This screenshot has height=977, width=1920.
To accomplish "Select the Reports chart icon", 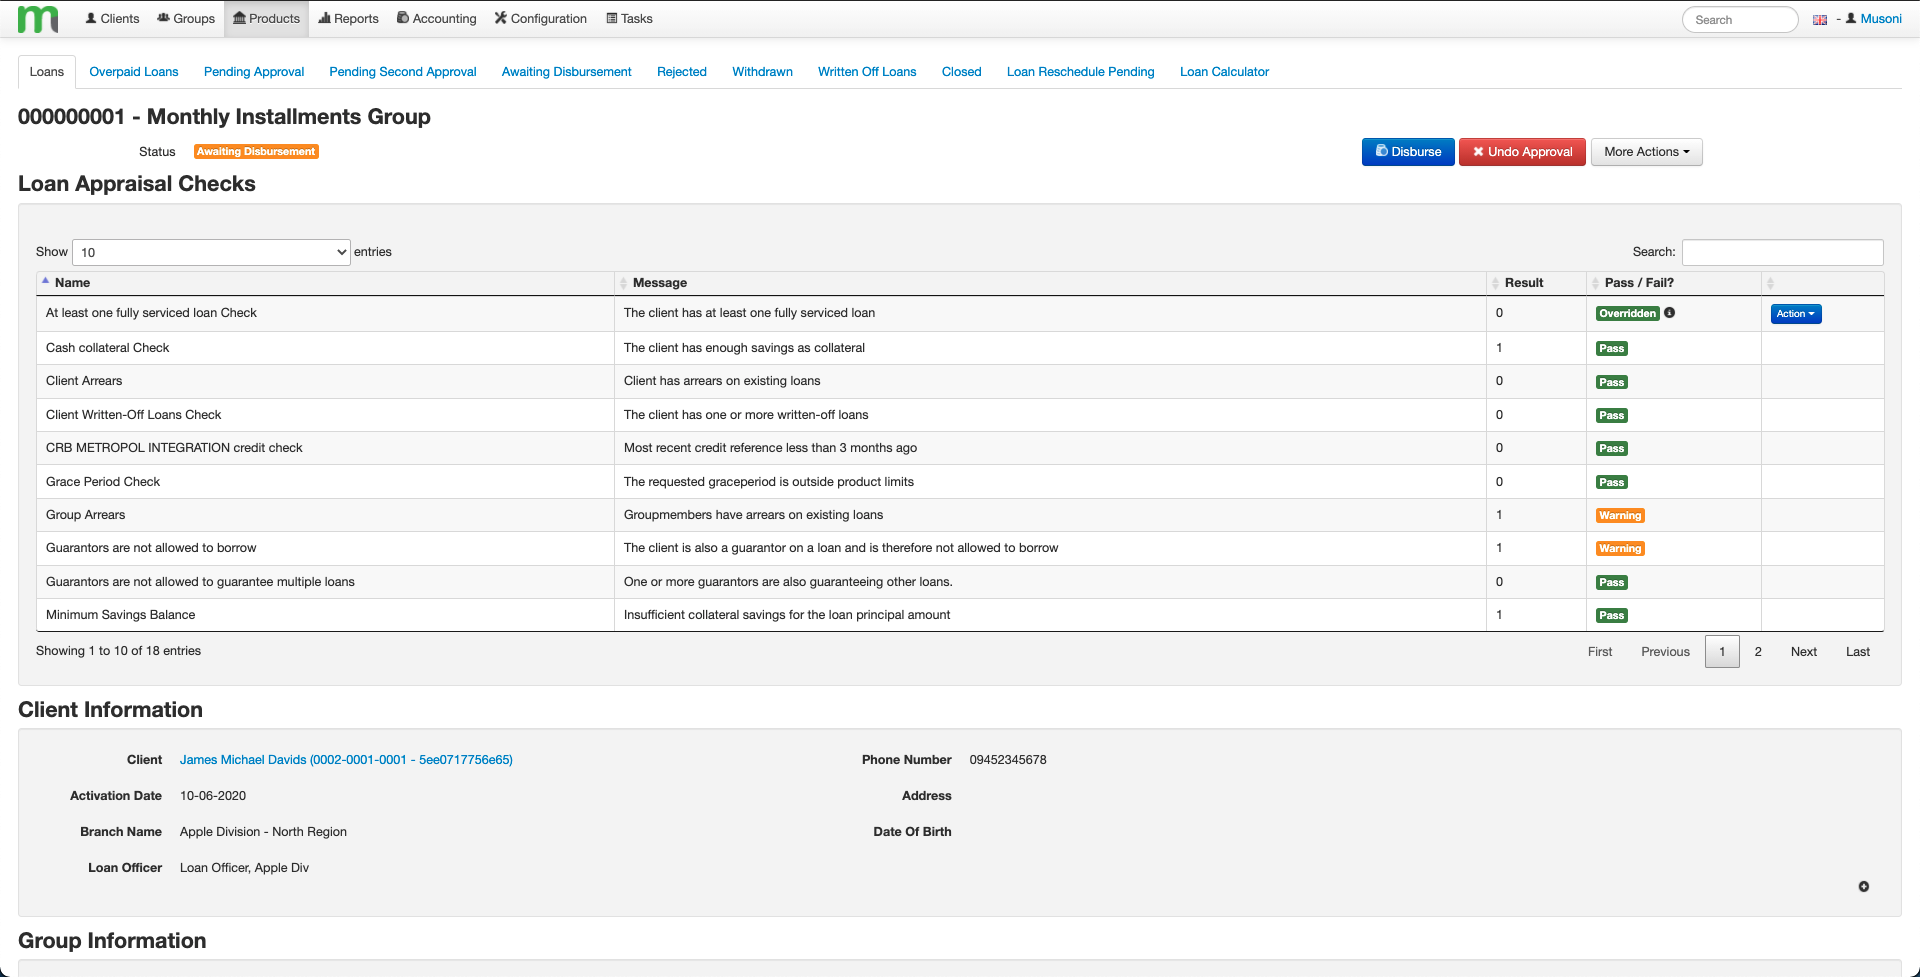I will pos(323,18).
